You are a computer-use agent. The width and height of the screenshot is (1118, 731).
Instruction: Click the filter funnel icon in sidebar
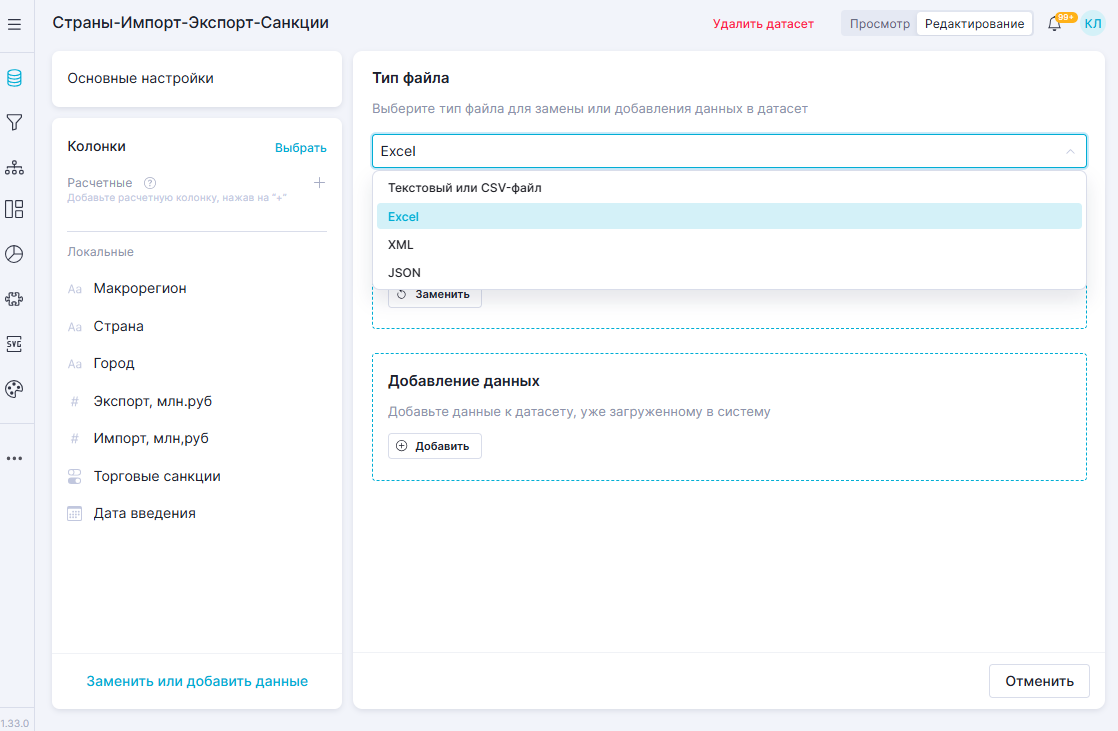tap(14, 122)
